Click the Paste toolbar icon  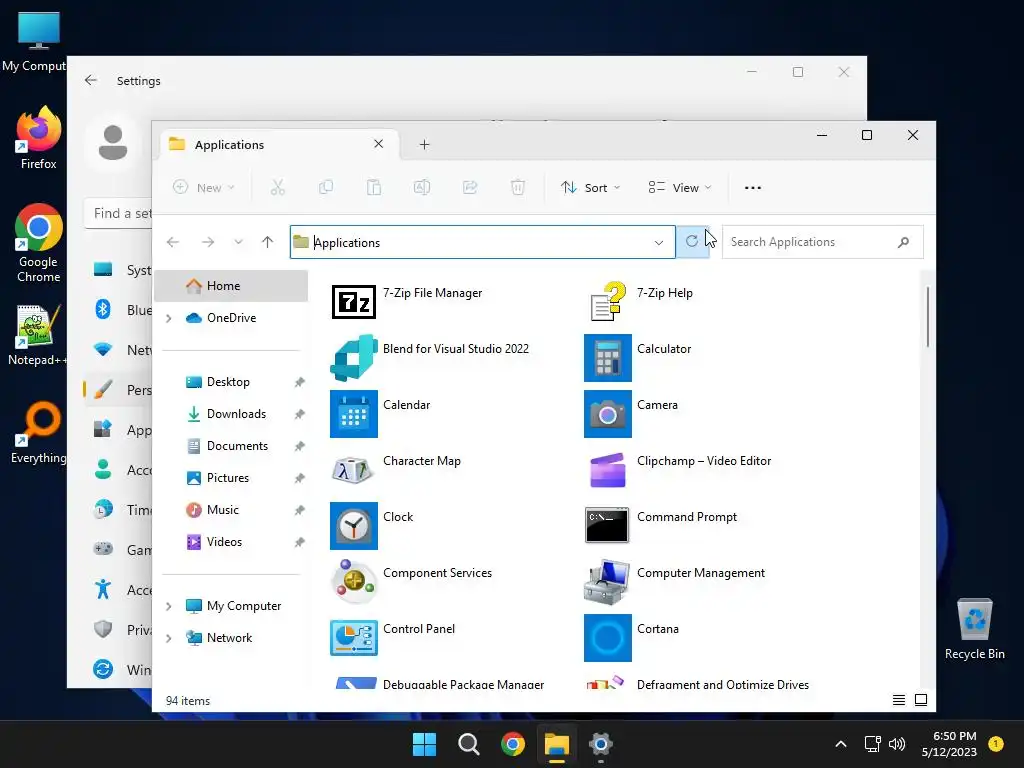click(x=374, y=187)
